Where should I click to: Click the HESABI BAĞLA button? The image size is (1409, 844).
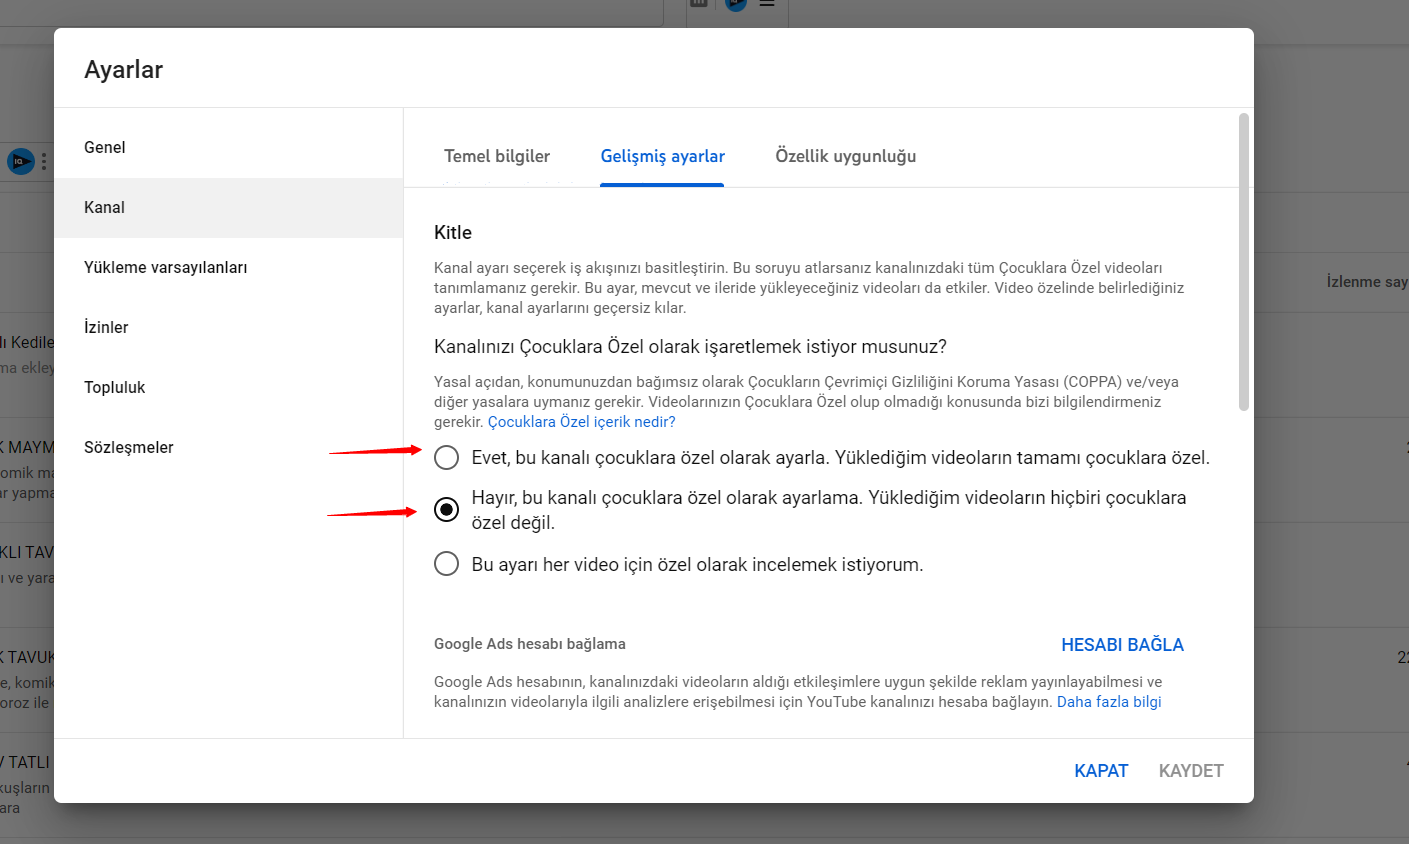coord(1122,645)
